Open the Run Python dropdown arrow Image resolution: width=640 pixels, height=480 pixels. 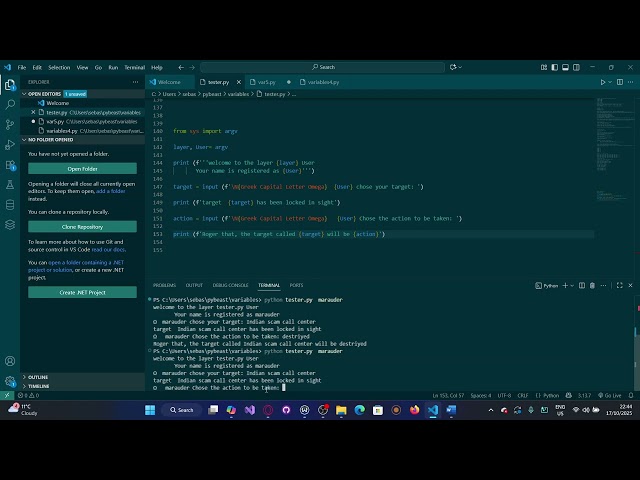tap(610, 82)
